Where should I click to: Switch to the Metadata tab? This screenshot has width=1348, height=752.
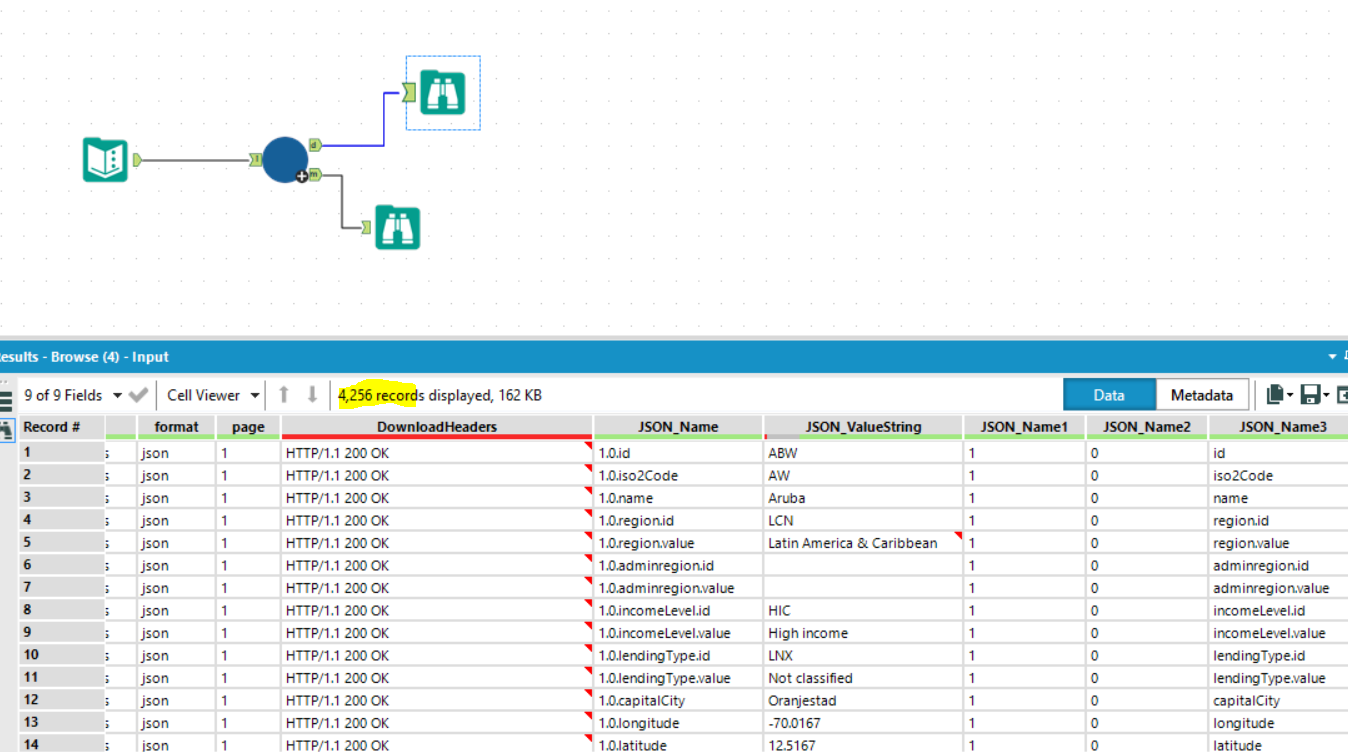(1202, 395)
